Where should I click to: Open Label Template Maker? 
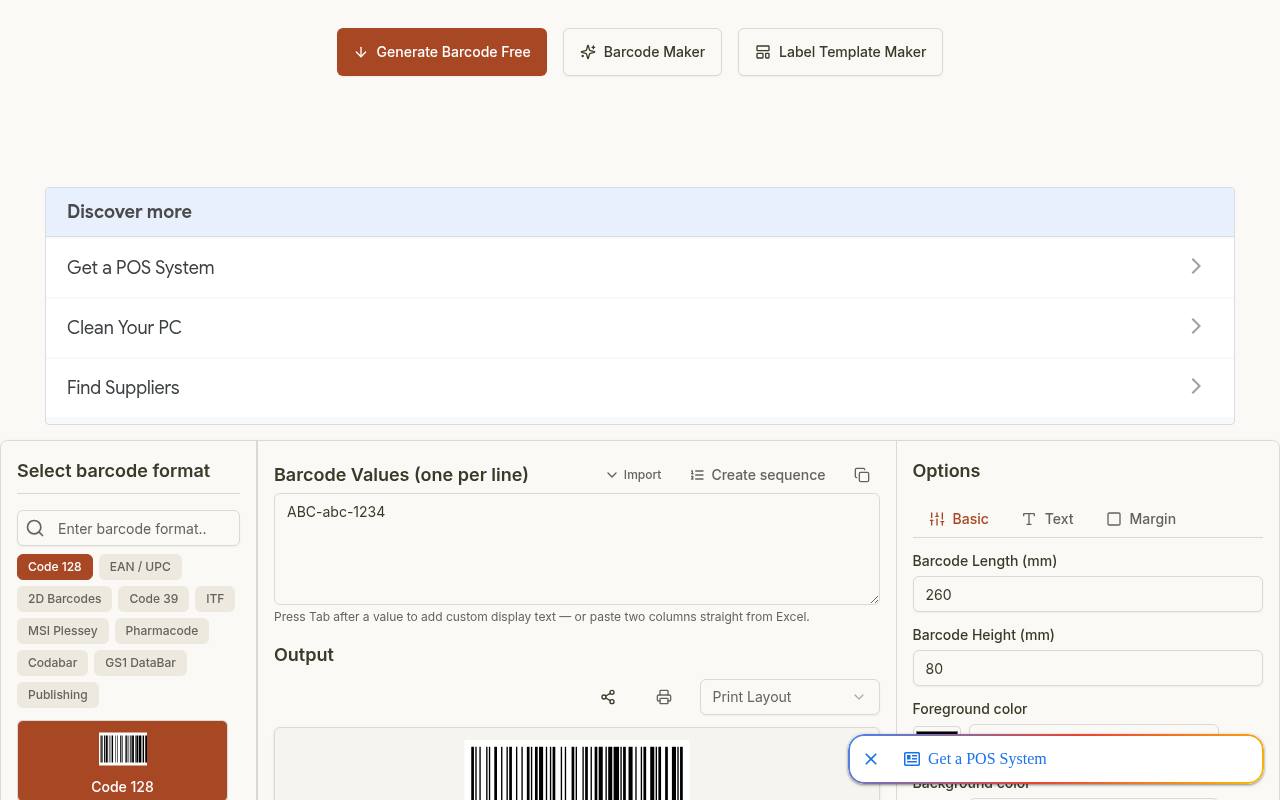(840, 52)
